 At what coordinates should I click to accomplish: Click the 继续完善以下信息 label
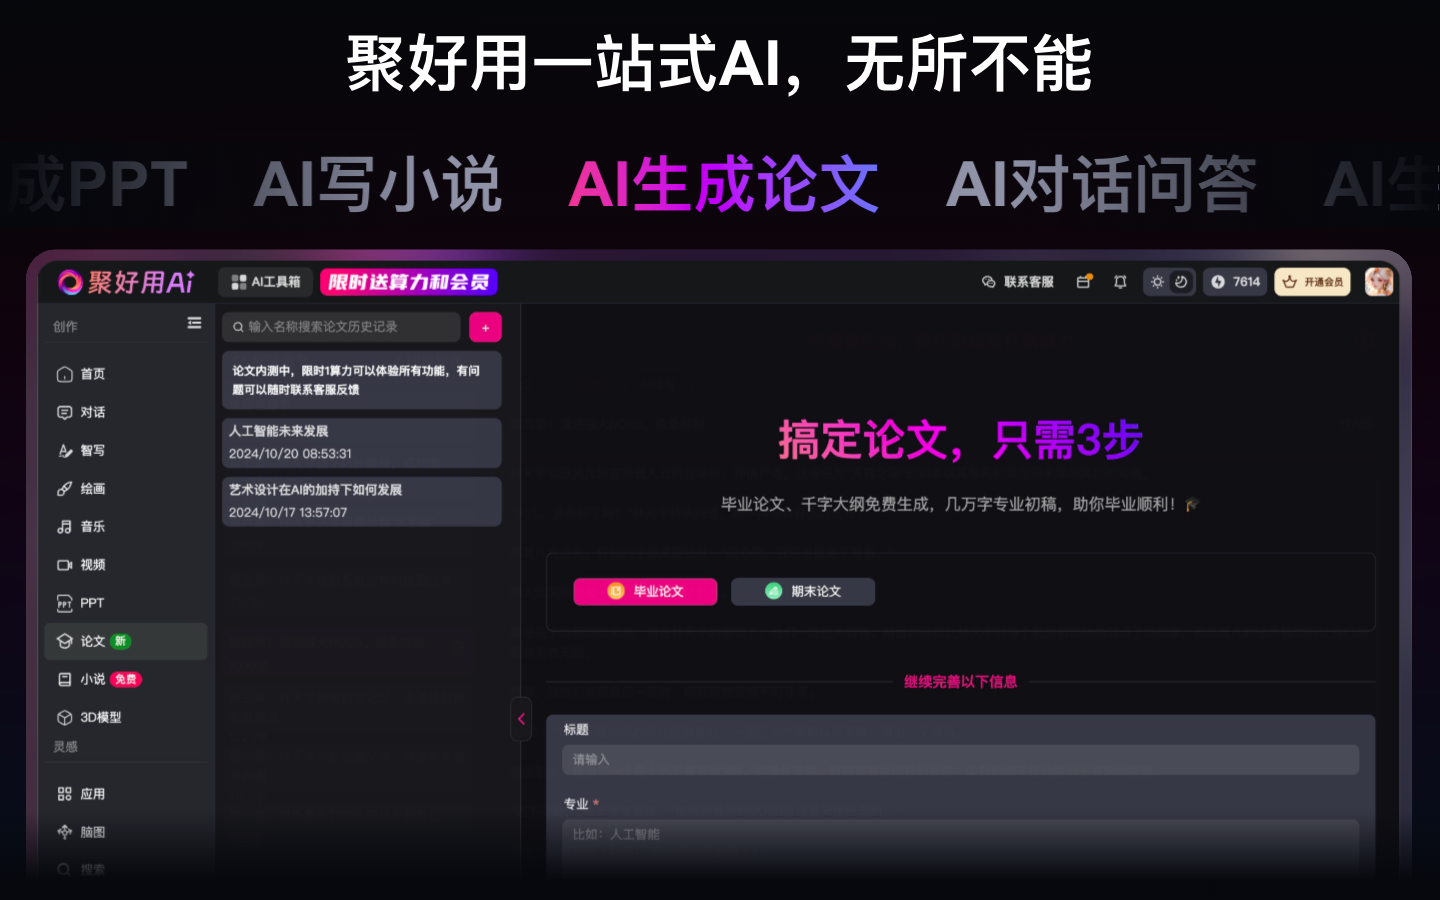960,682
